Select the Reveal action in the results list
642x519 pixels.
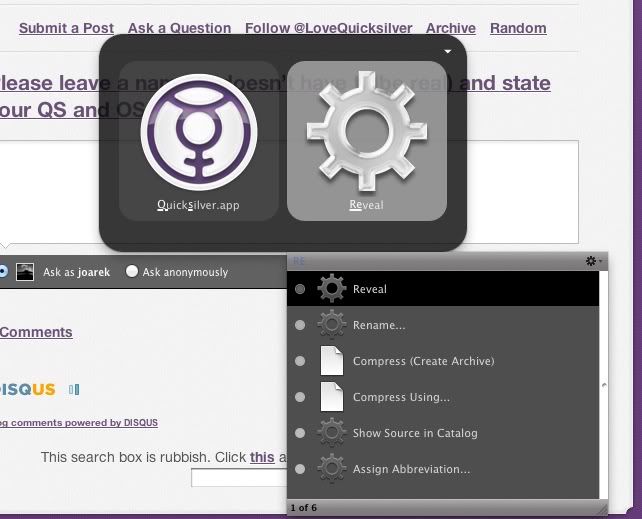[443, 289]
